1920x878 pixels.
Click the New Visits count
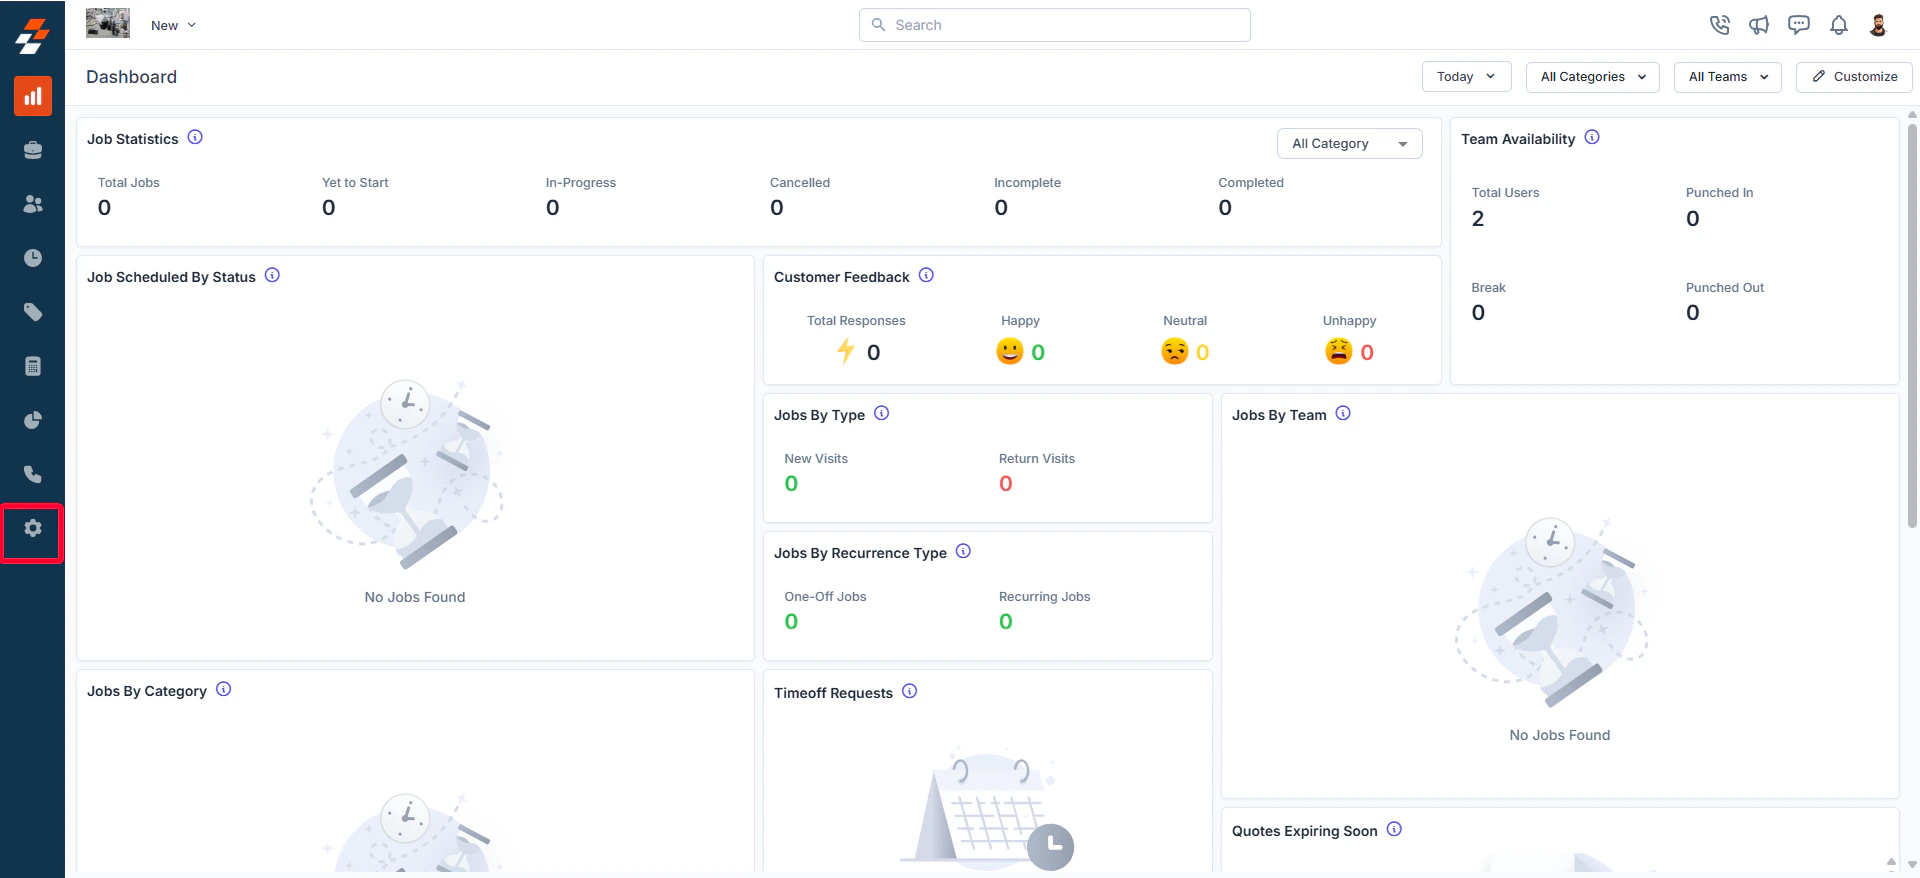coord(791,484)
